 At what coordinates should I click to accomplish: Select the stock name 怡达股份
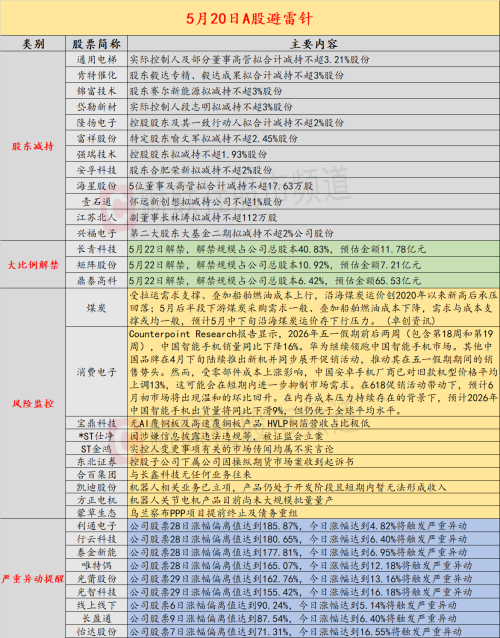[96, 631]
